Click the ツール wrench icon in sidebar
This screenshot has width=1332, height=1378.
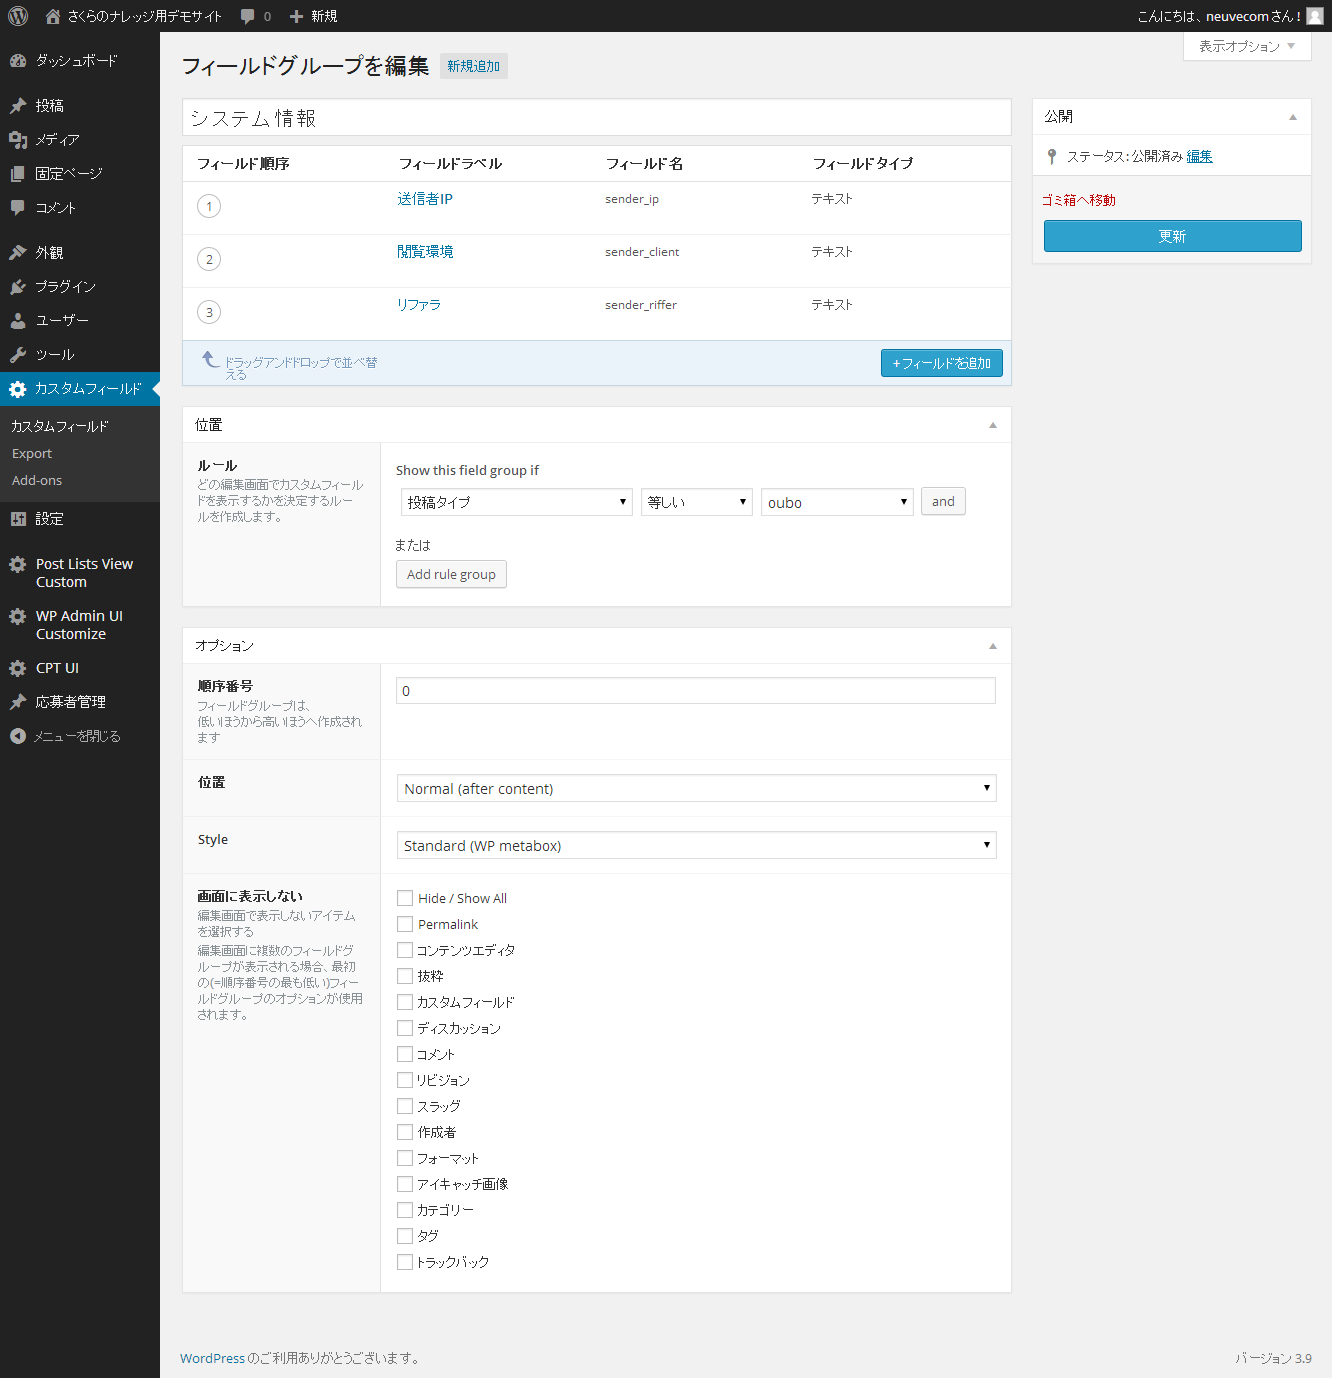18,355
